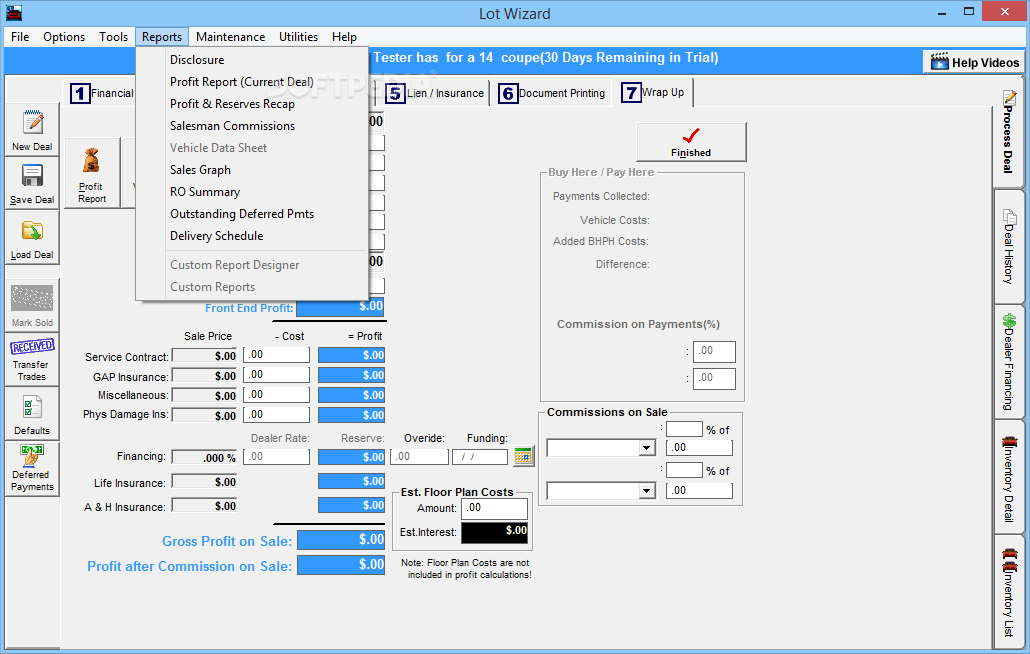Screen dimensions: 1030x654
Task: Open the Deal History side tab
Action: click(x=1008, y=246)
